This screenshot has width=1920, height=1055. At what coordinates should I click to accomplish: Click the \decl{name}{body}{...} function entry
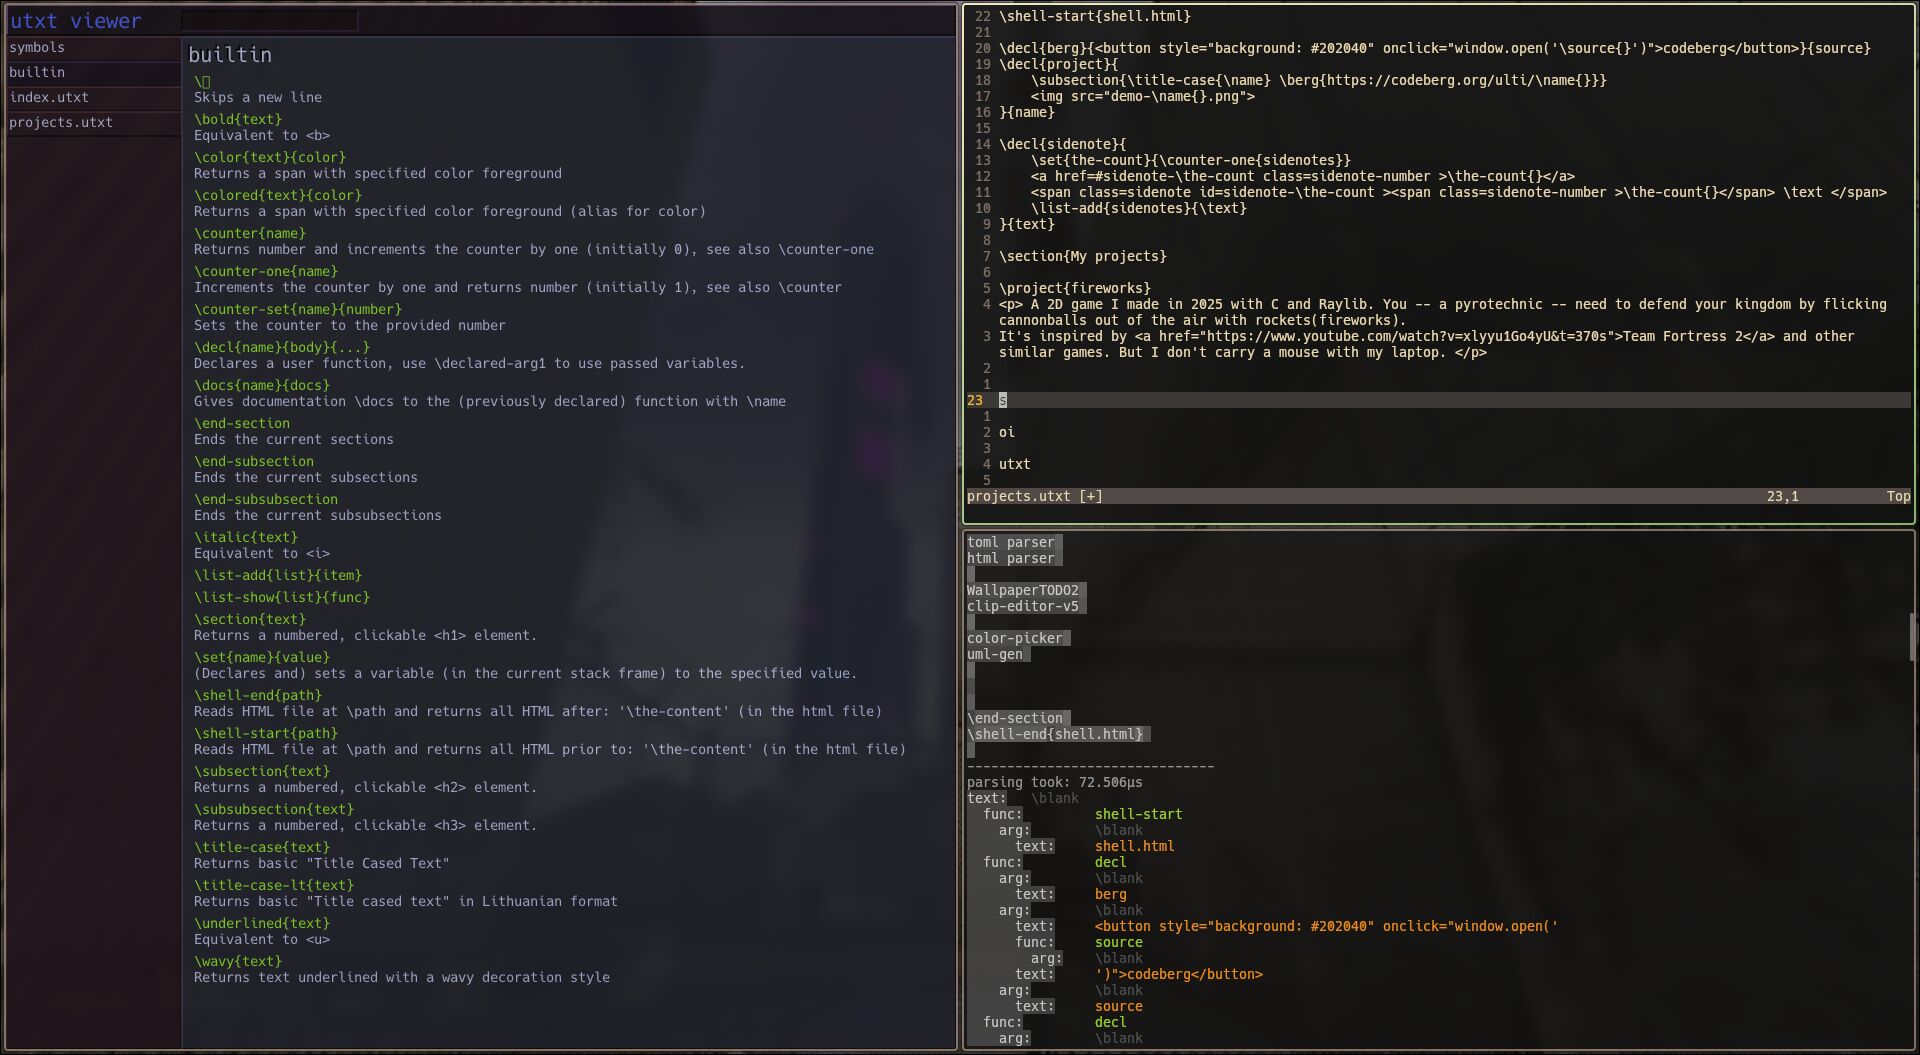pyautogui.click(x=282, y=348)
